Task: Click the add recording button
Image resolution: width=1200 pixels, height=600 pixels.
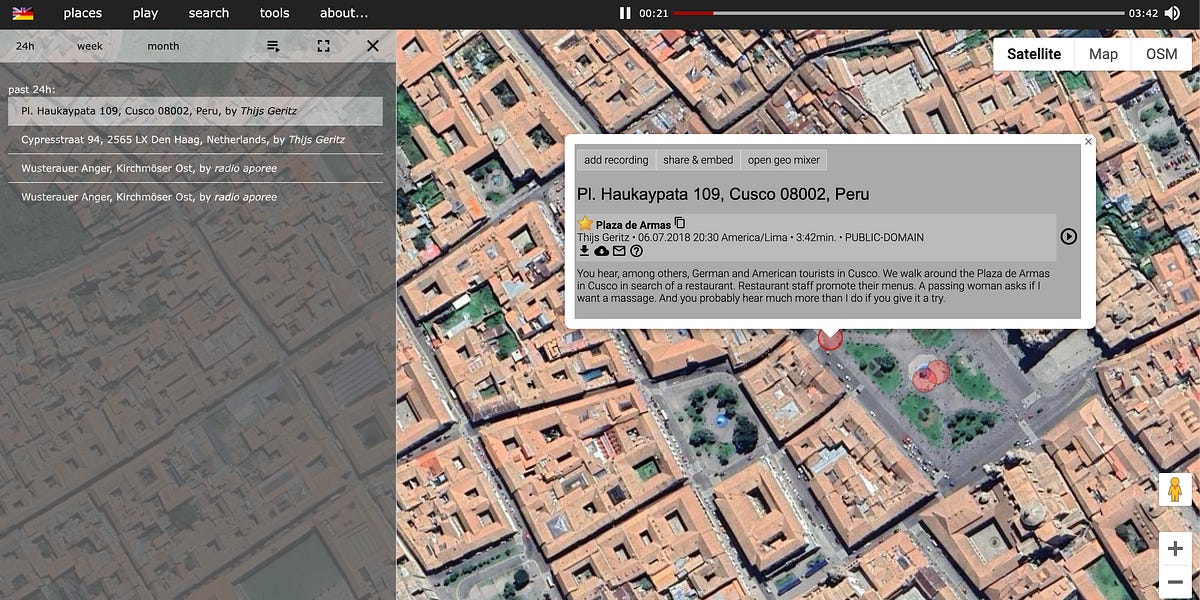Action: pos(616,160)
